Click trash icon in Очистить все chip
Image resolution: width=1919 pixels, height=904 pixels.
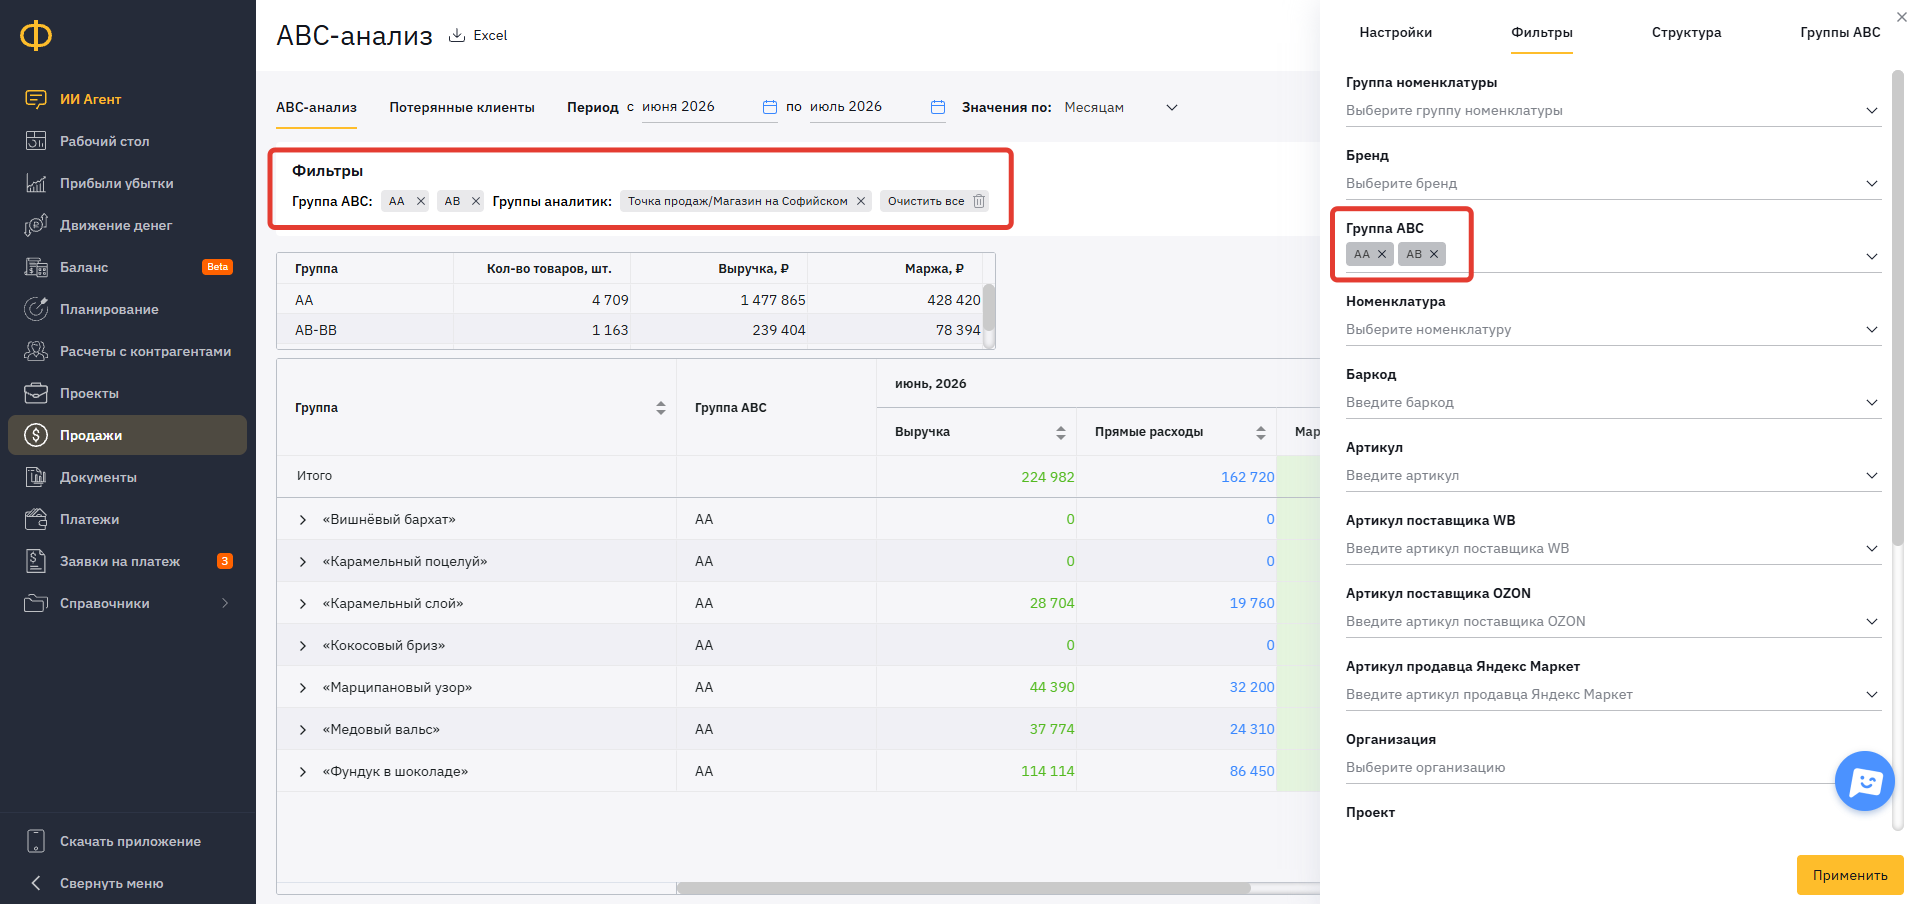pyautogui.click(x=979, y=201)
